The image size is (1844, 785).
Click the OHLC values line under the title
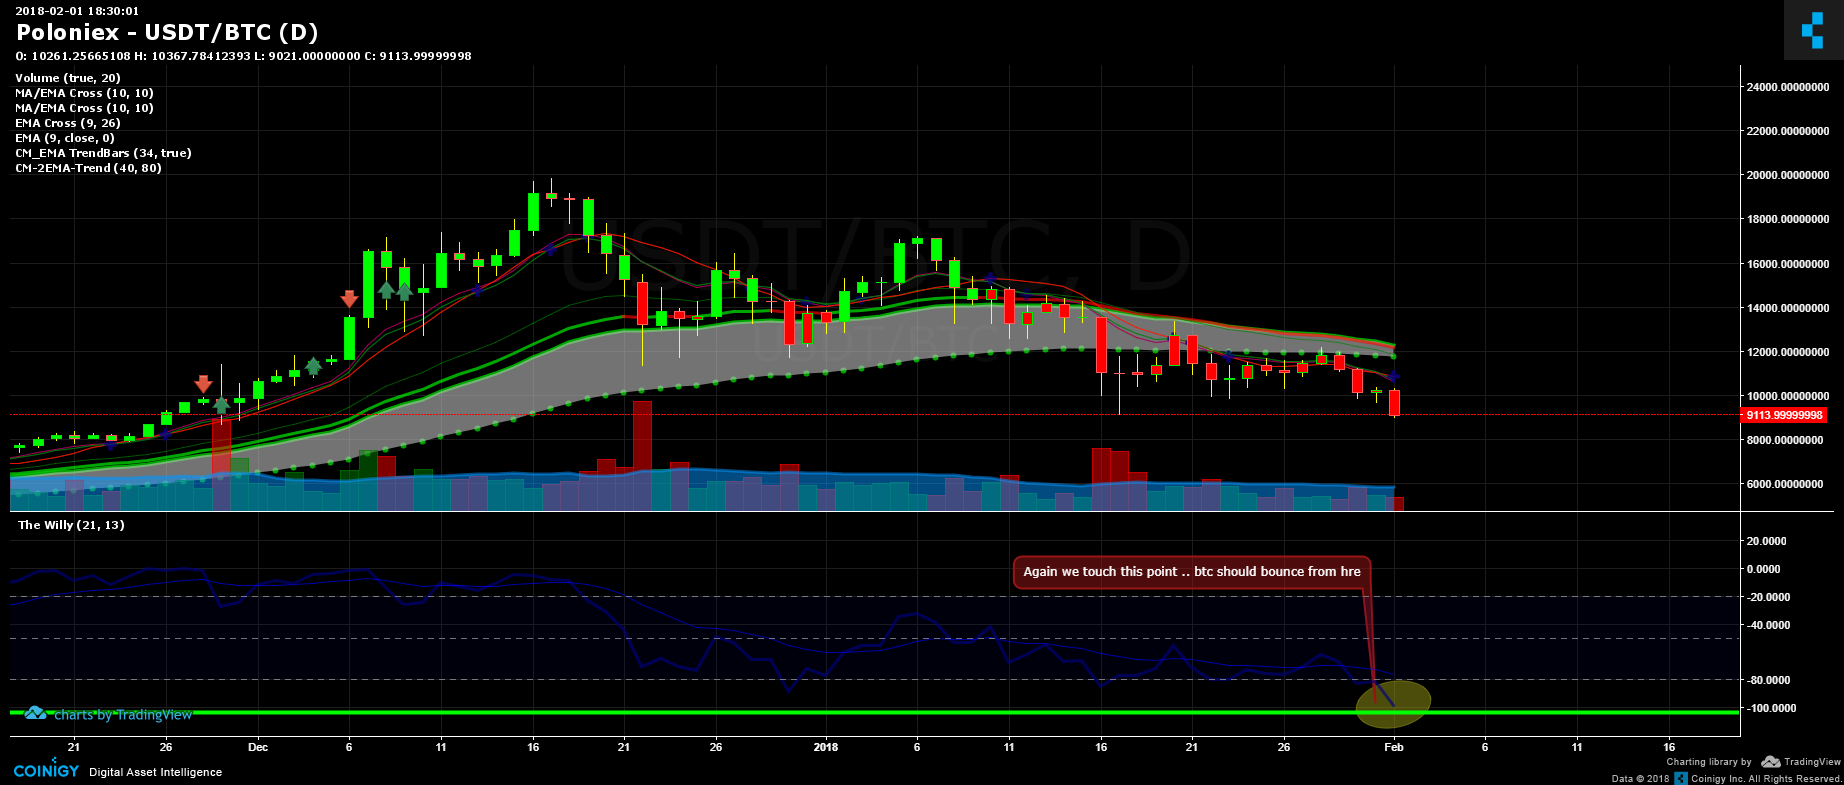coord(243,56)
